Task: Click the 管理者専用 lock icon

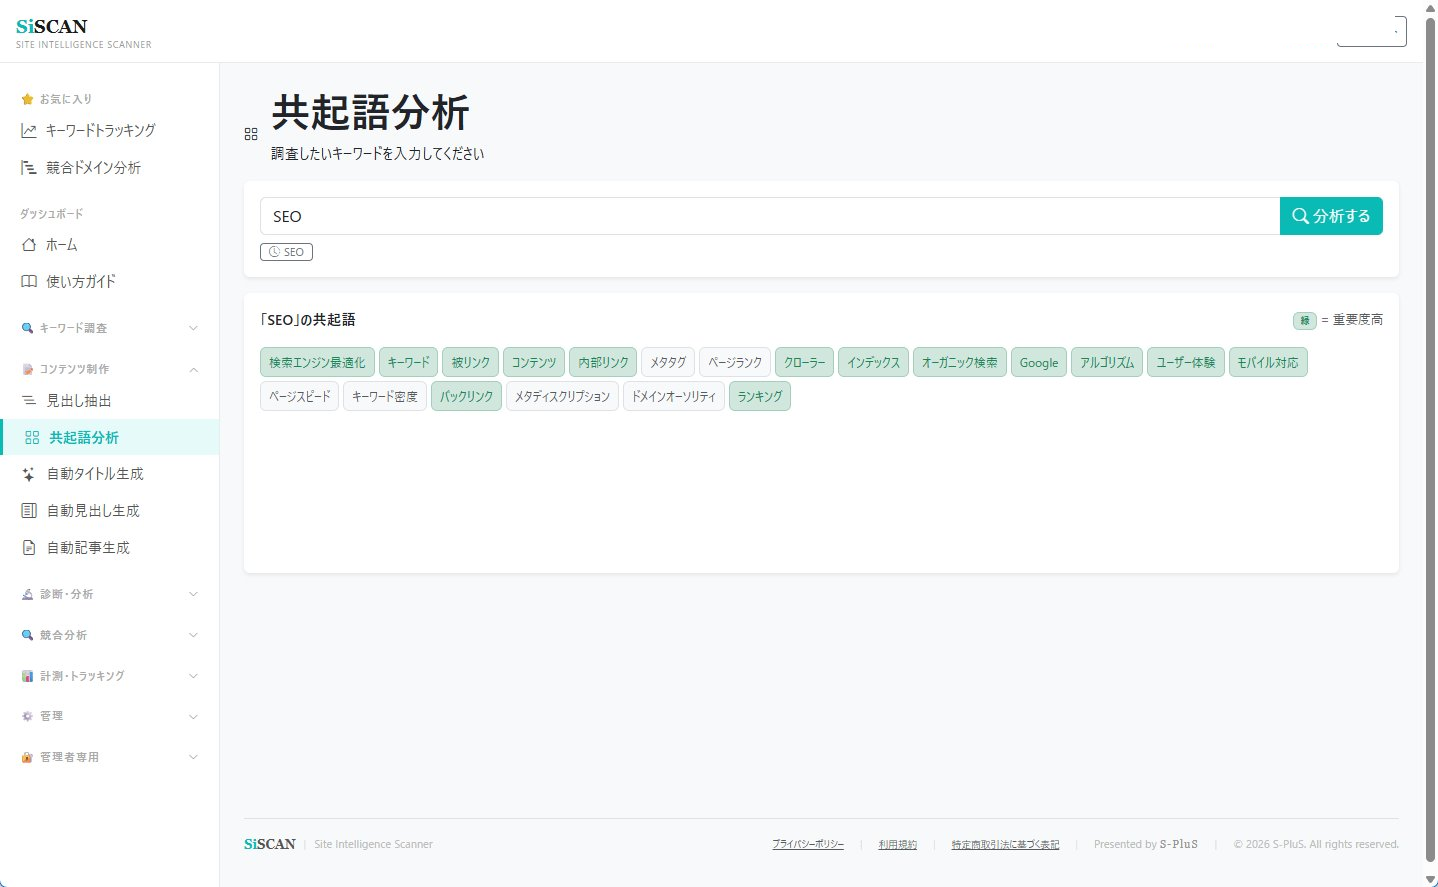Action: [x=27, y=758]
